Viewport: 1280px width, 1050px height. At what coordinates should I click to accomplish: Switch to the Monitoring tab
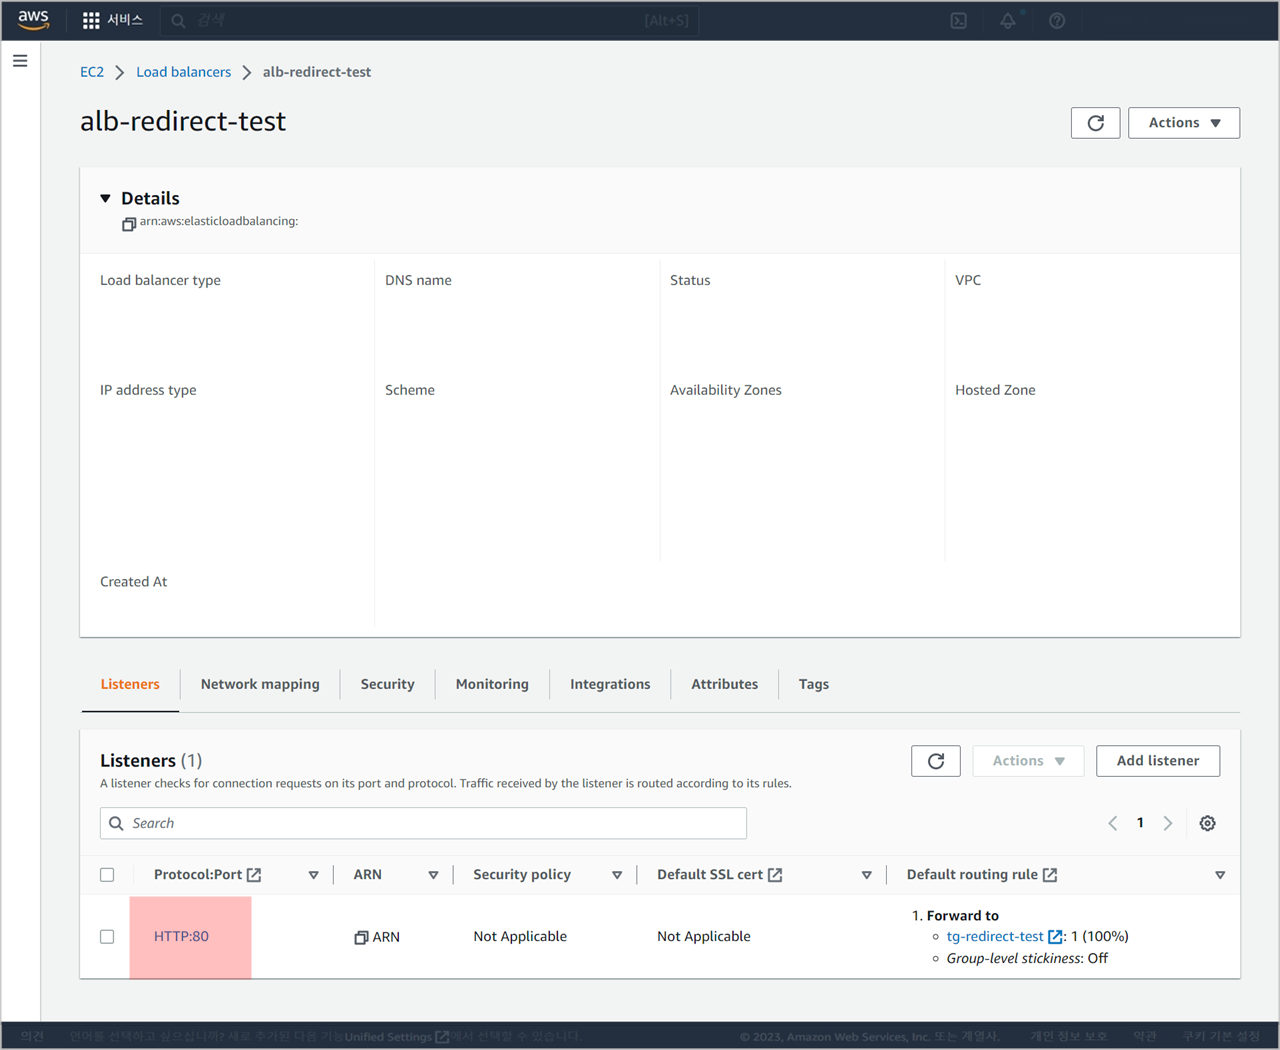[x=492, y=685]
